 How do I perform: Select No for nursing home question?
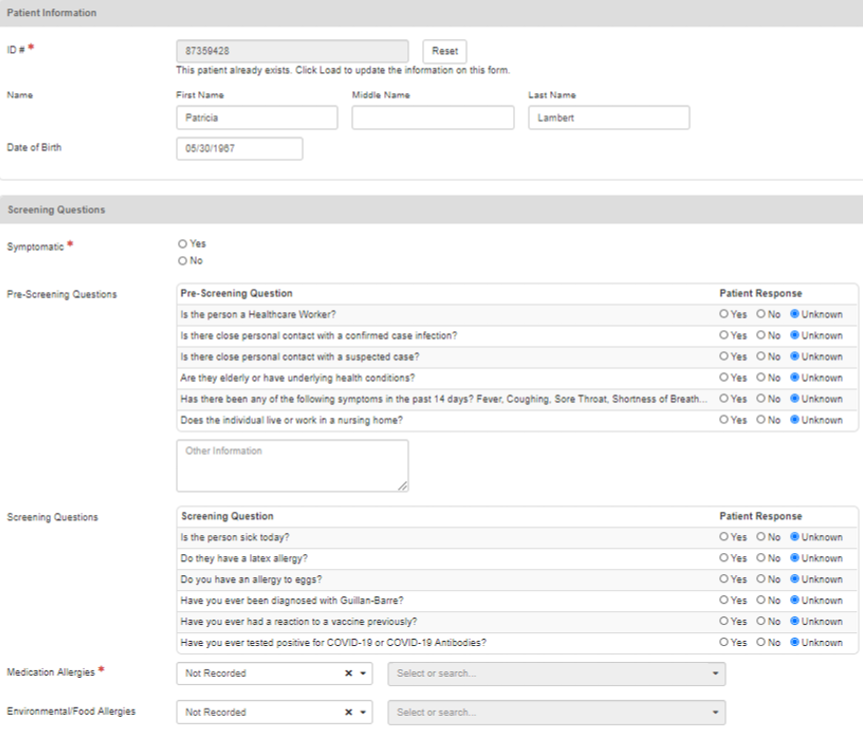761,419
